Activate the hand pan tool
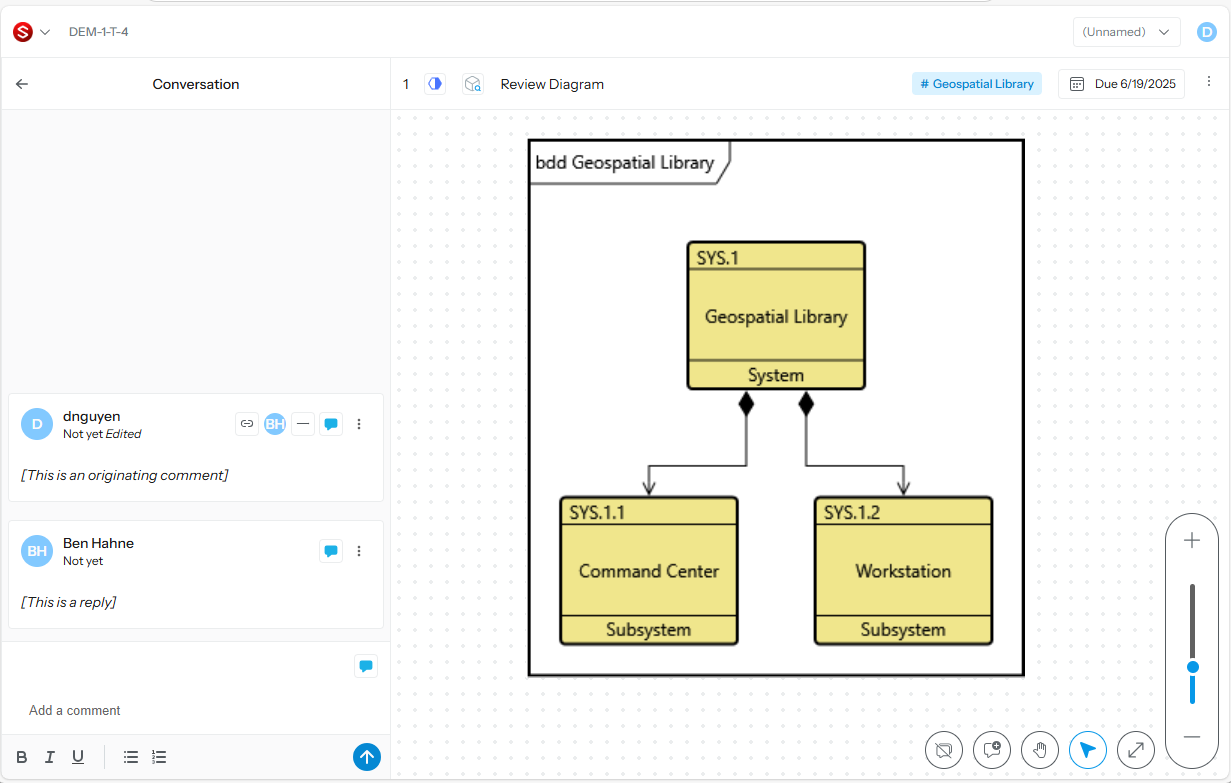1231x783 pixels. click(1040, 749)
